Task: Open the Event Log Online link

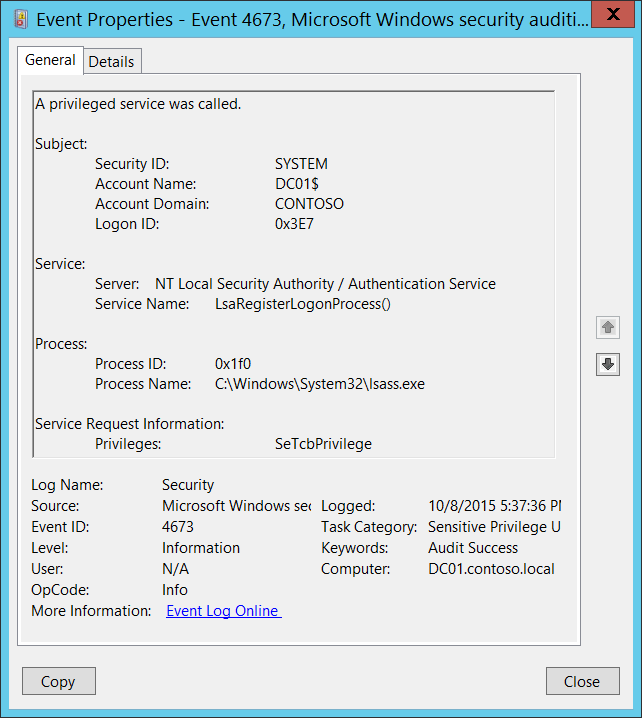Action: point(223,611)
